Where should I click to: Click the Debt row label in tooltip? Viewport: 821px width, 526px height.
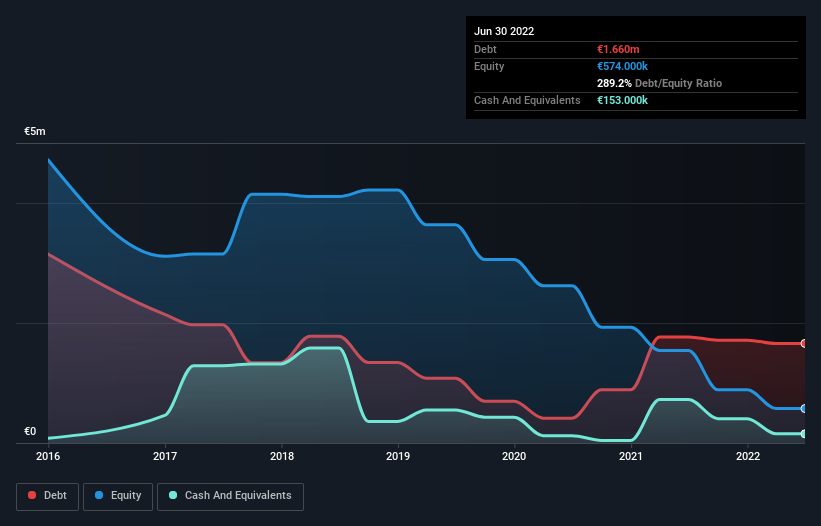pyautogui.click(x=485, y=49)
